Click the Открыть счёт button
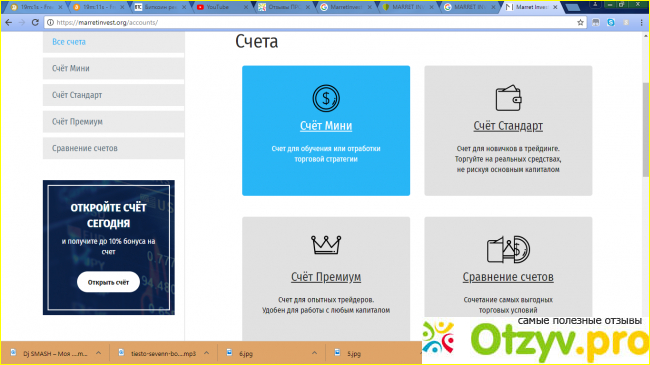 coord(108,282)
